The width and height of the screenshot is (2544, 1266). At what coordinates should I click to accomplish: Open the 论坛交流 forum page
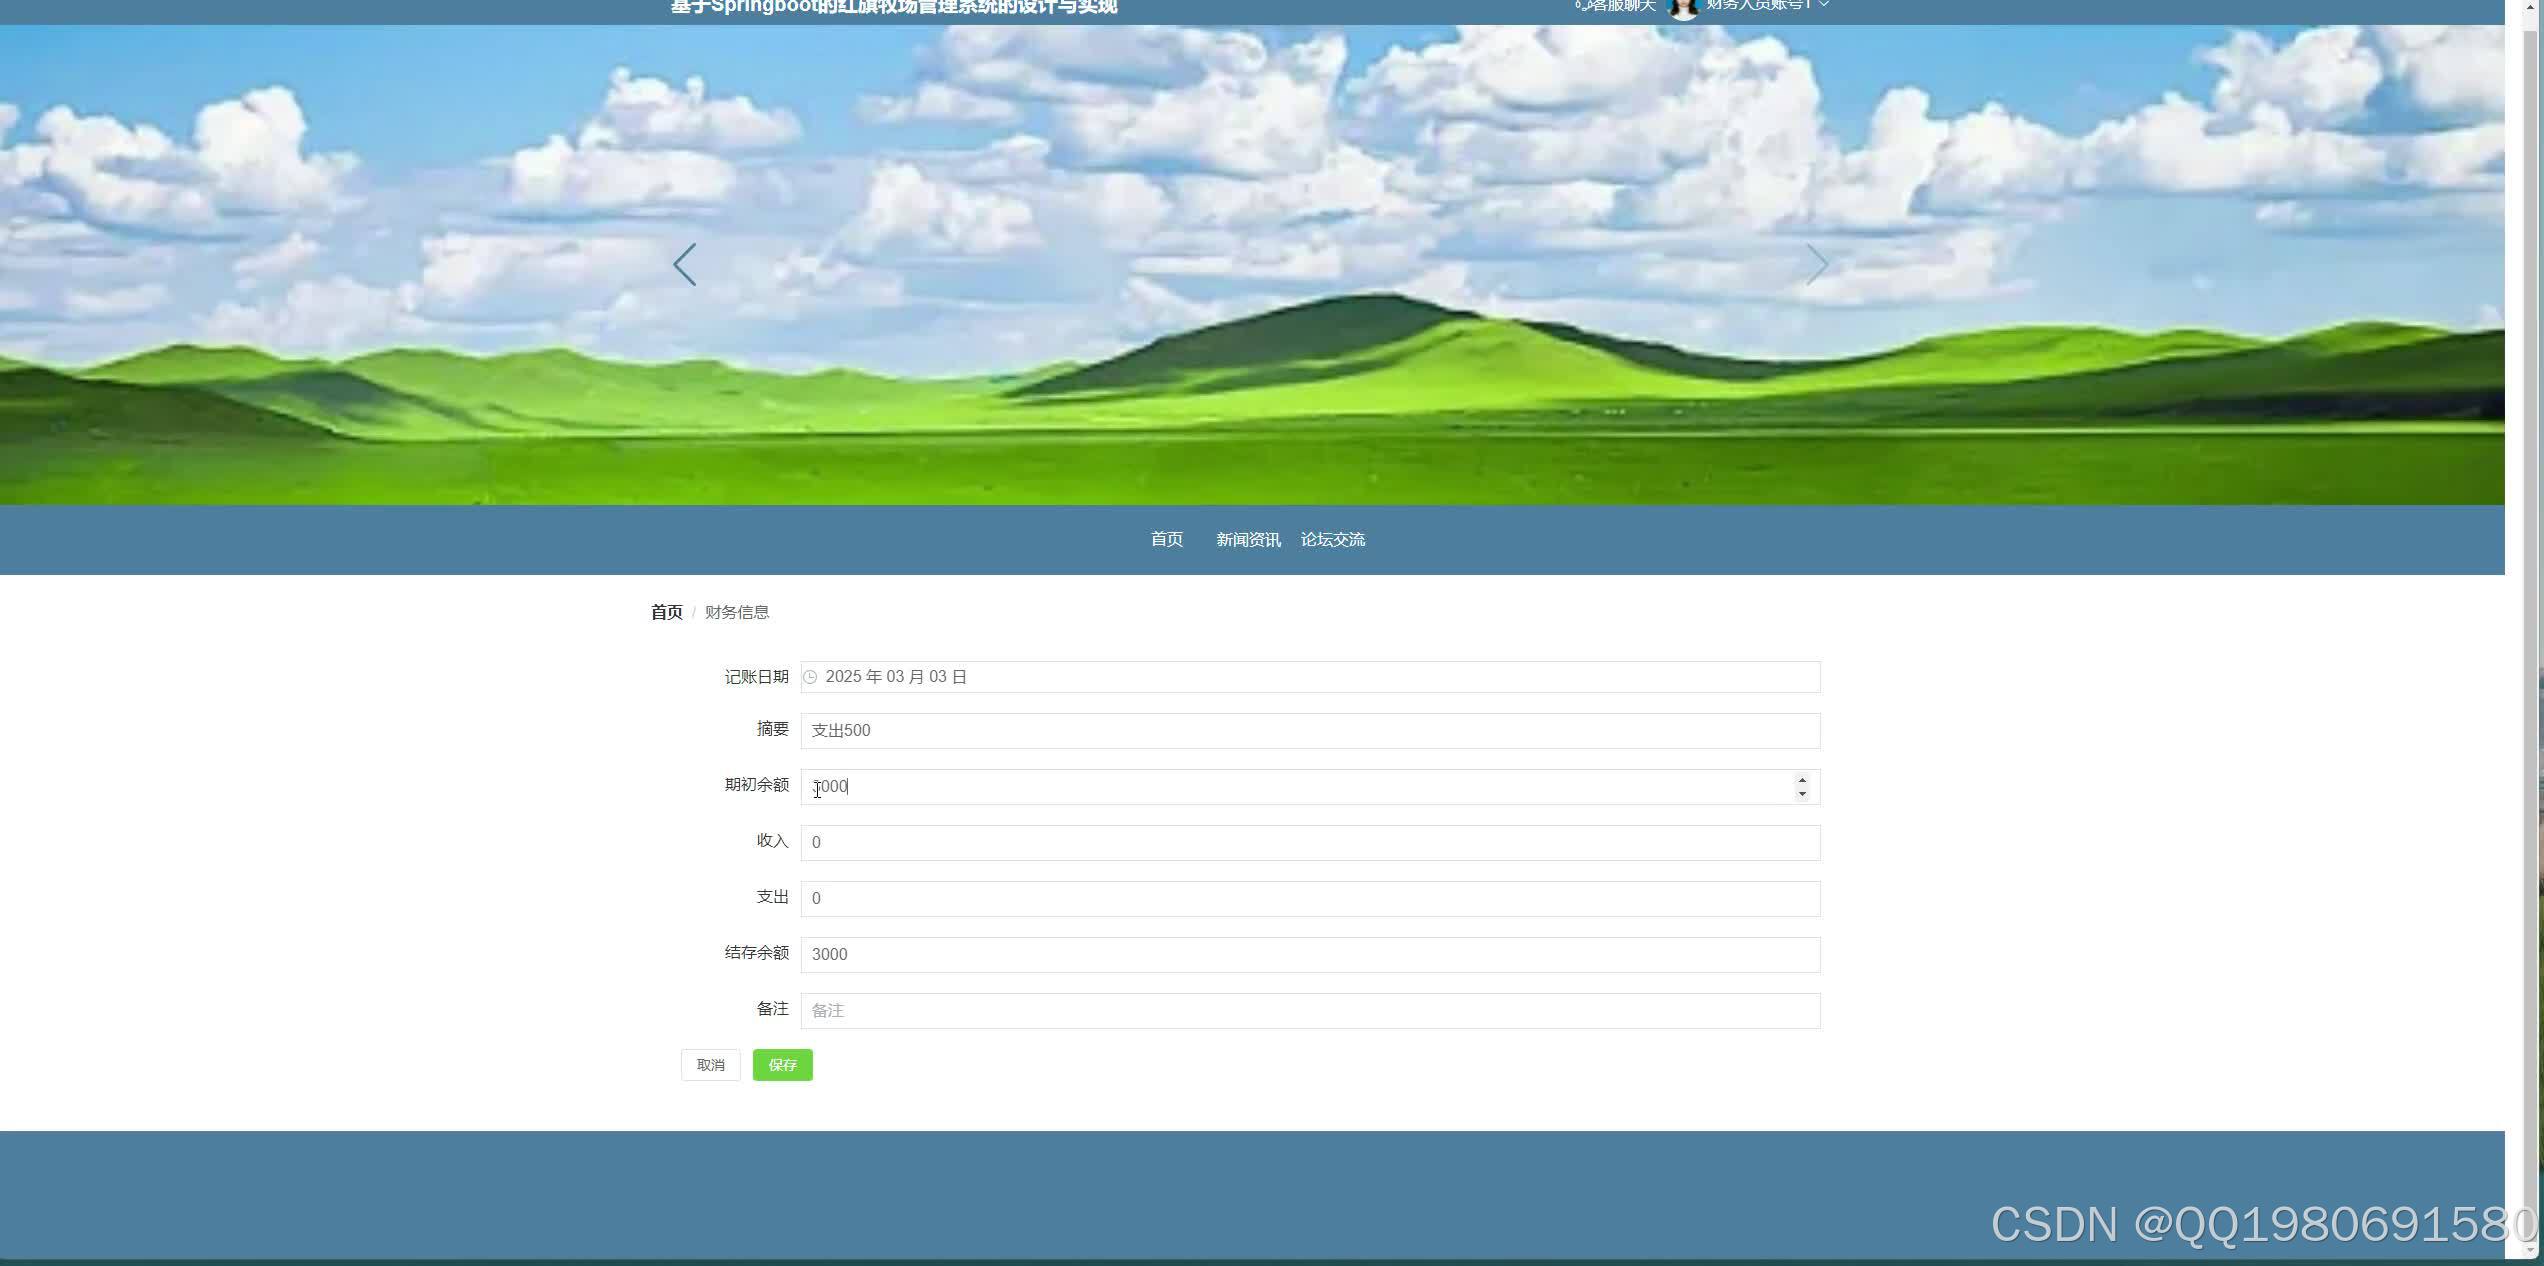[x=1334, y=539]
